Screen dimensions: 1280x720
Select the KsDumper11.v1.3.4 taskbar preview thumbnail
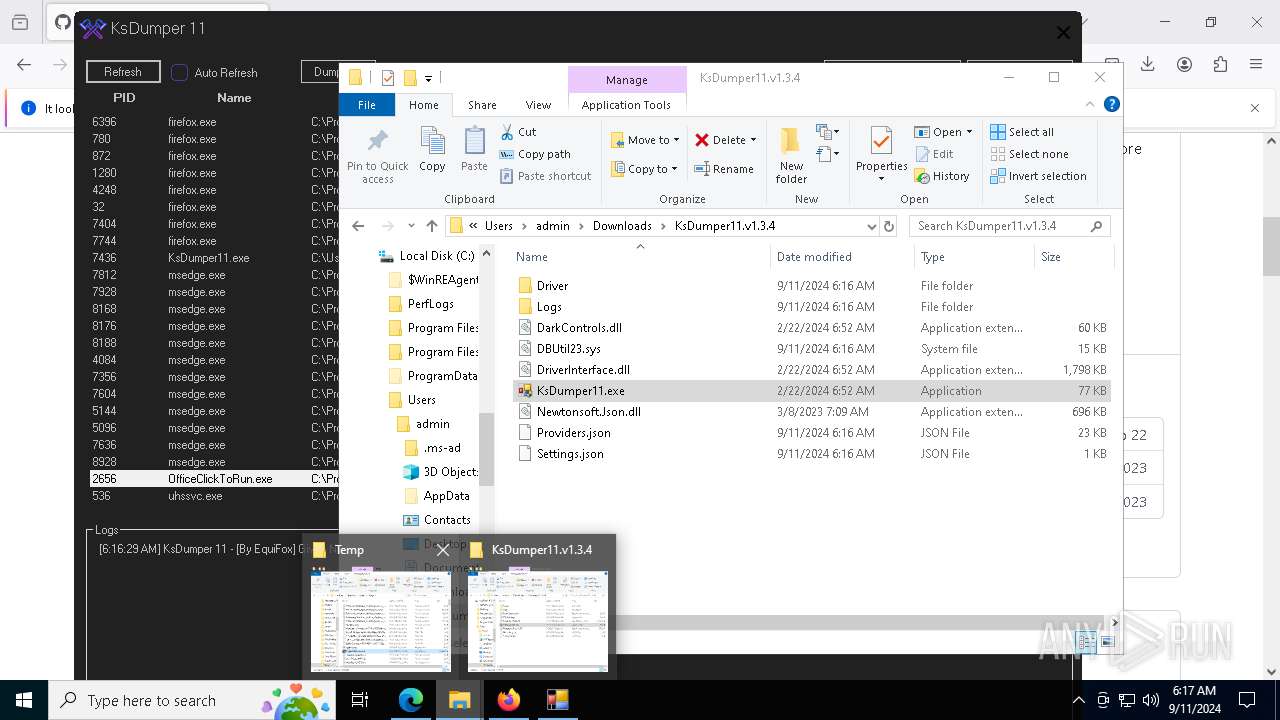tap(538, 621)
